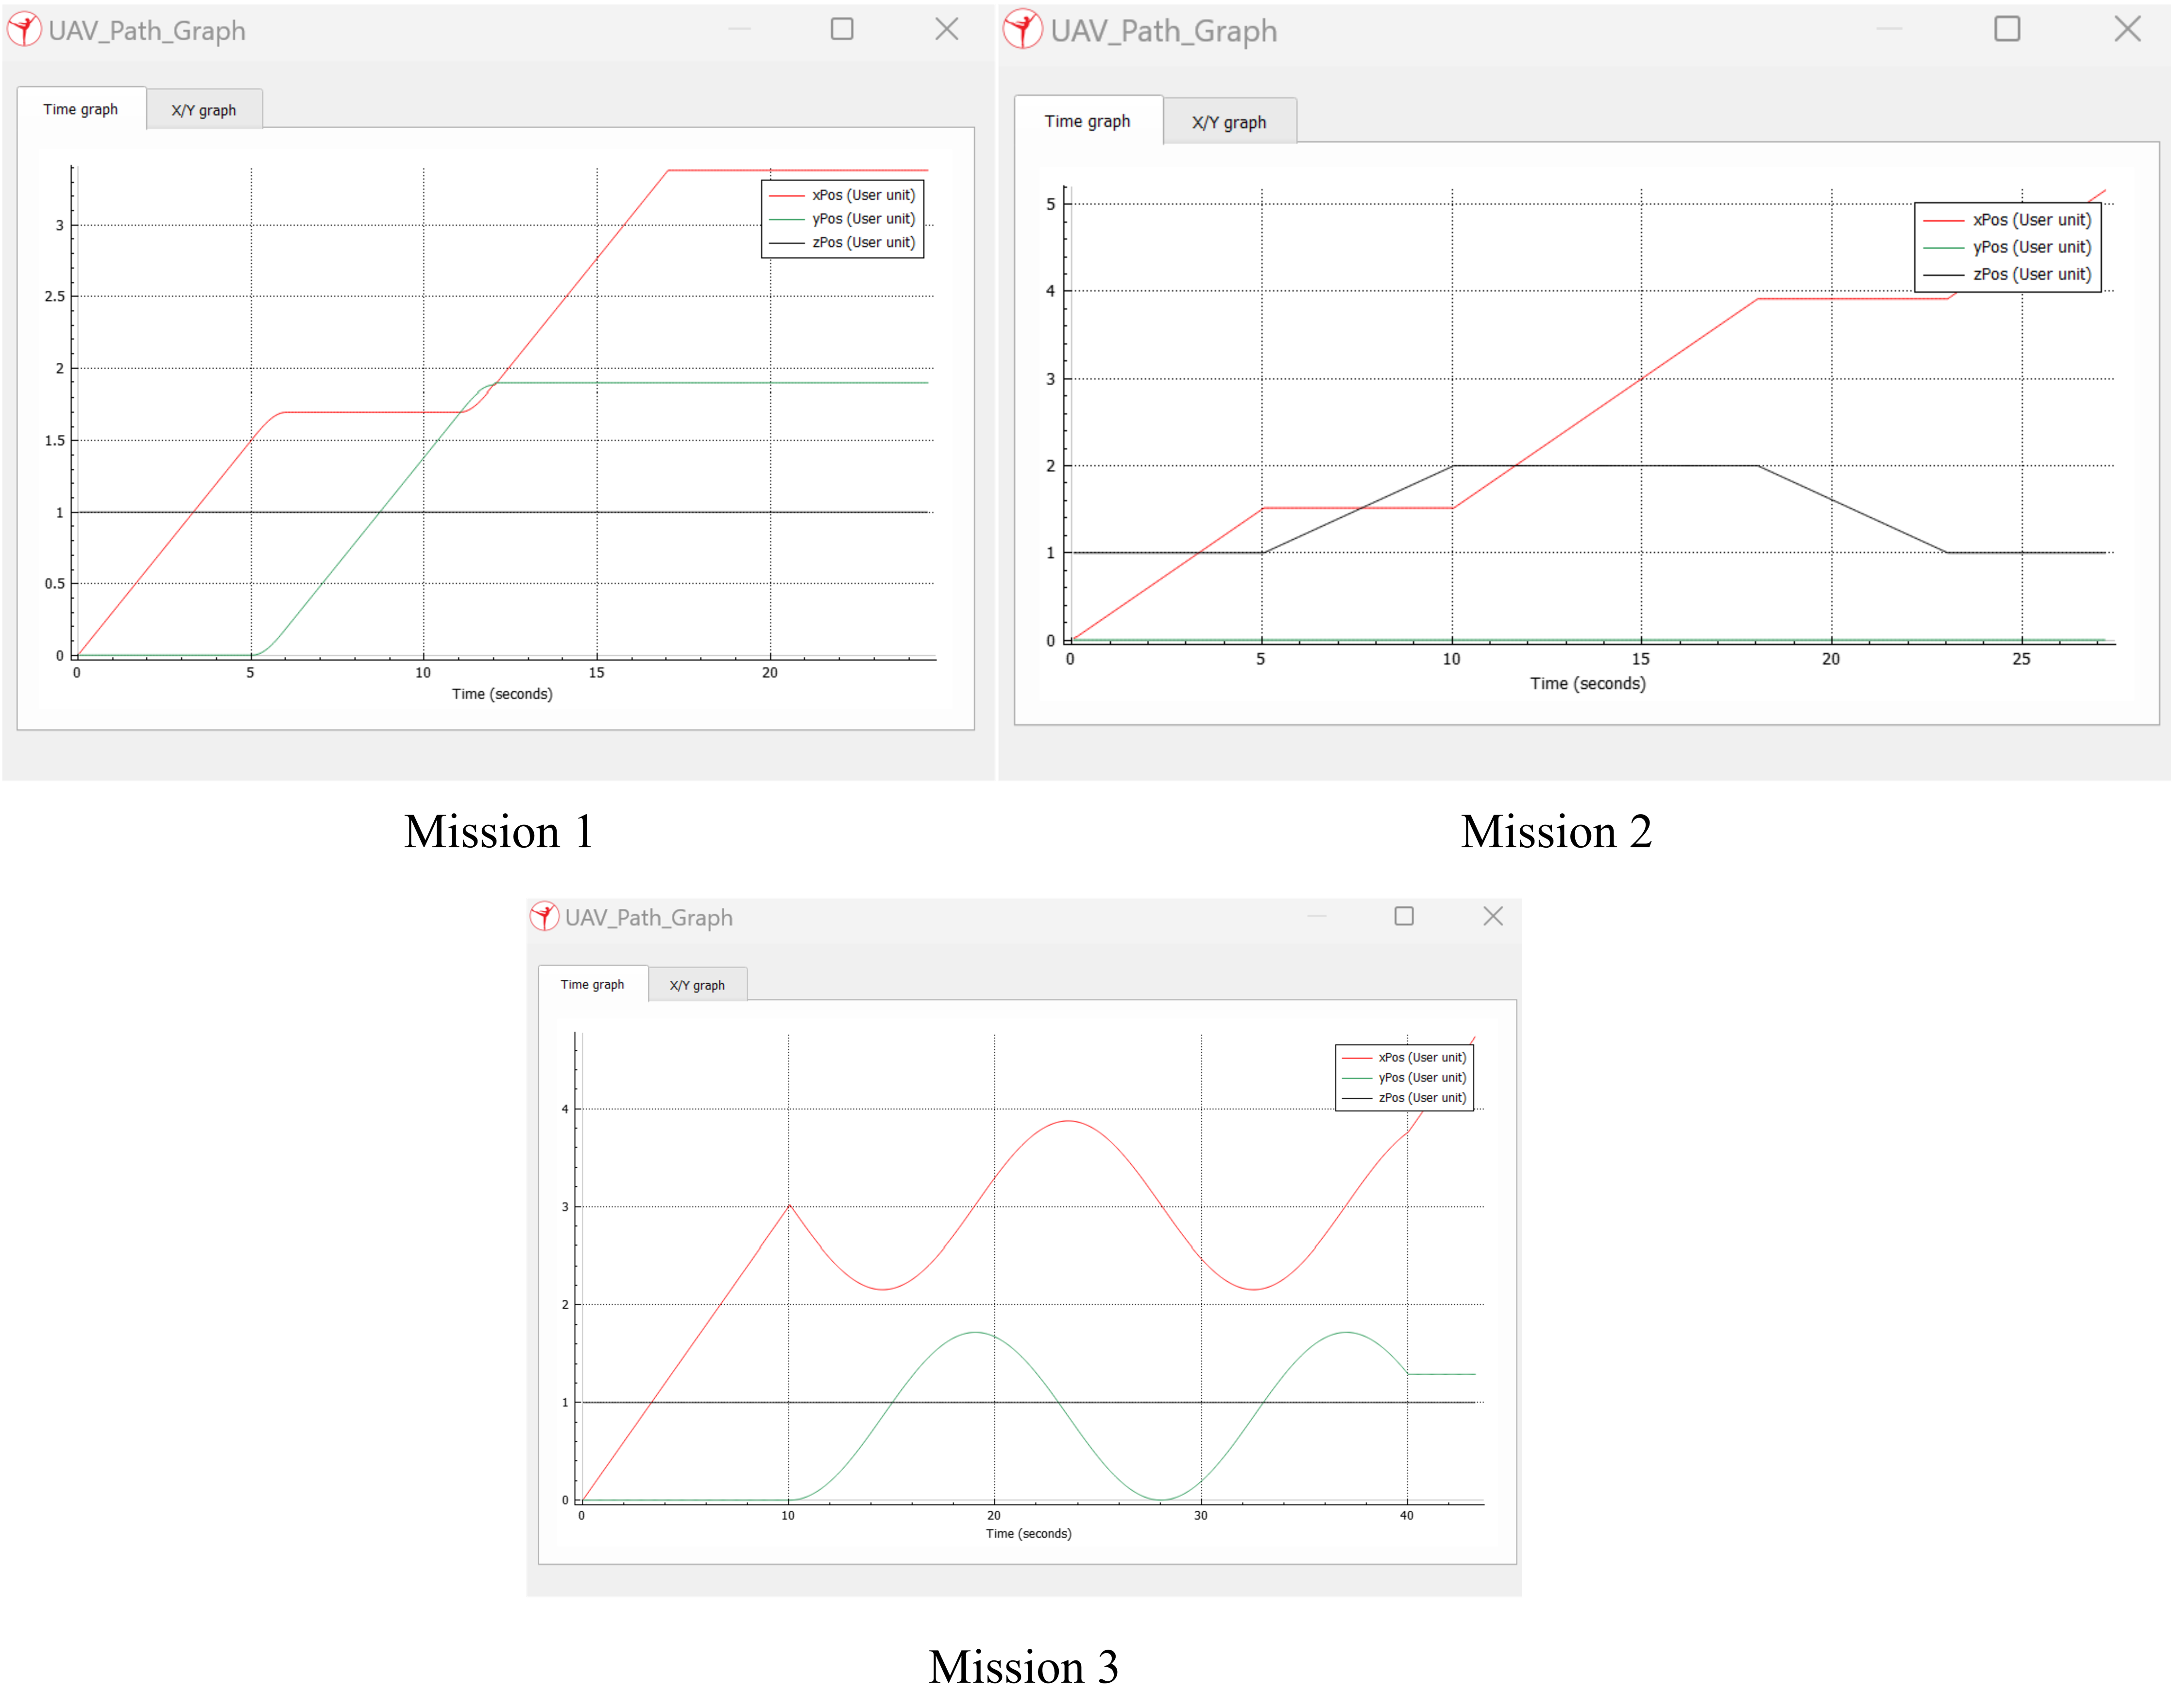Screen dimensions: 2178x1708
Task: Click zPos legend entry in bottom graph
Action: (x=1421, y=1097)
